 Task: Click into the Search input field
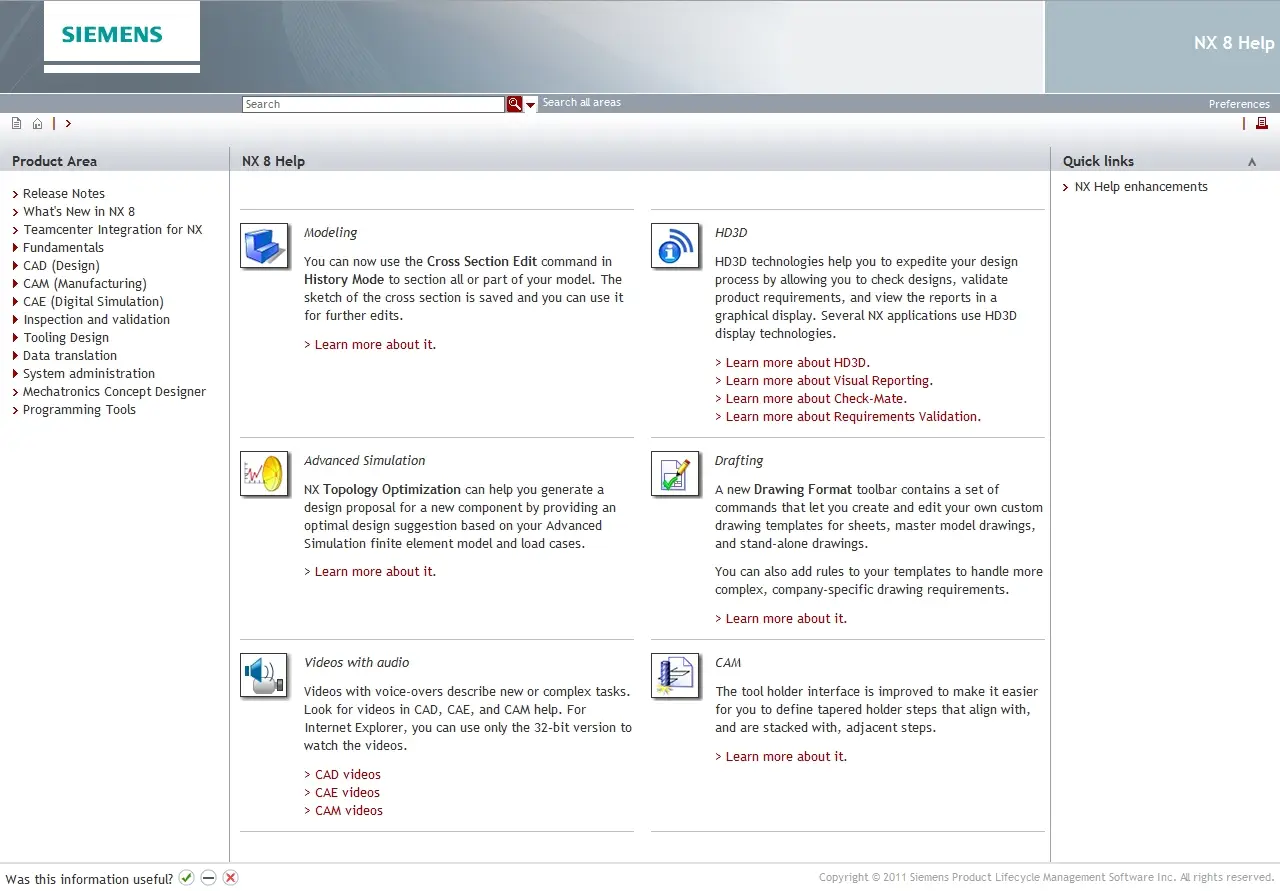click(x=373, y=104)
